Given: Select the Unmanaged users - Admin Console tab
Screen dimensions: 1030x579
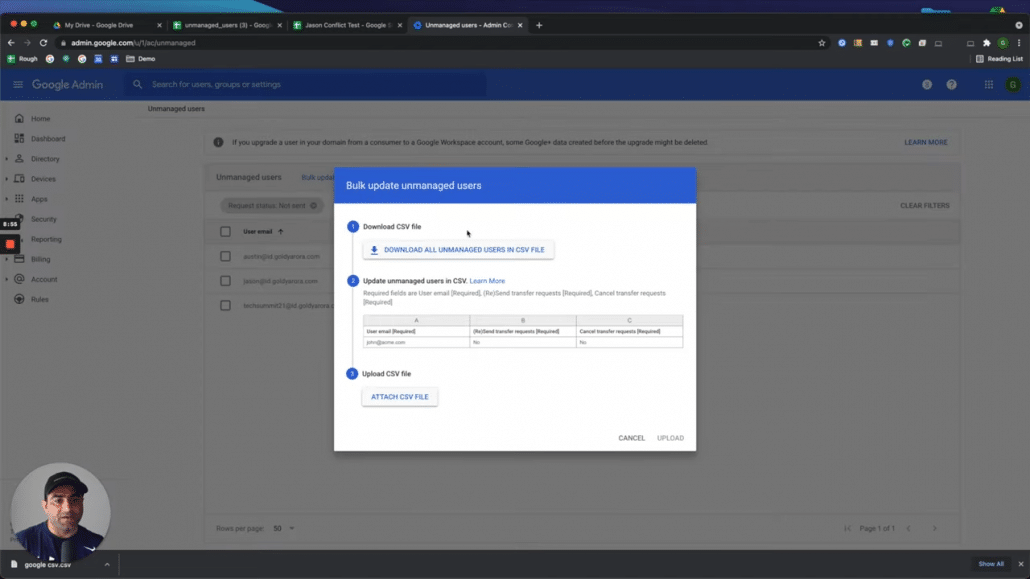Looking at the screenshot, I should (468, 25).
